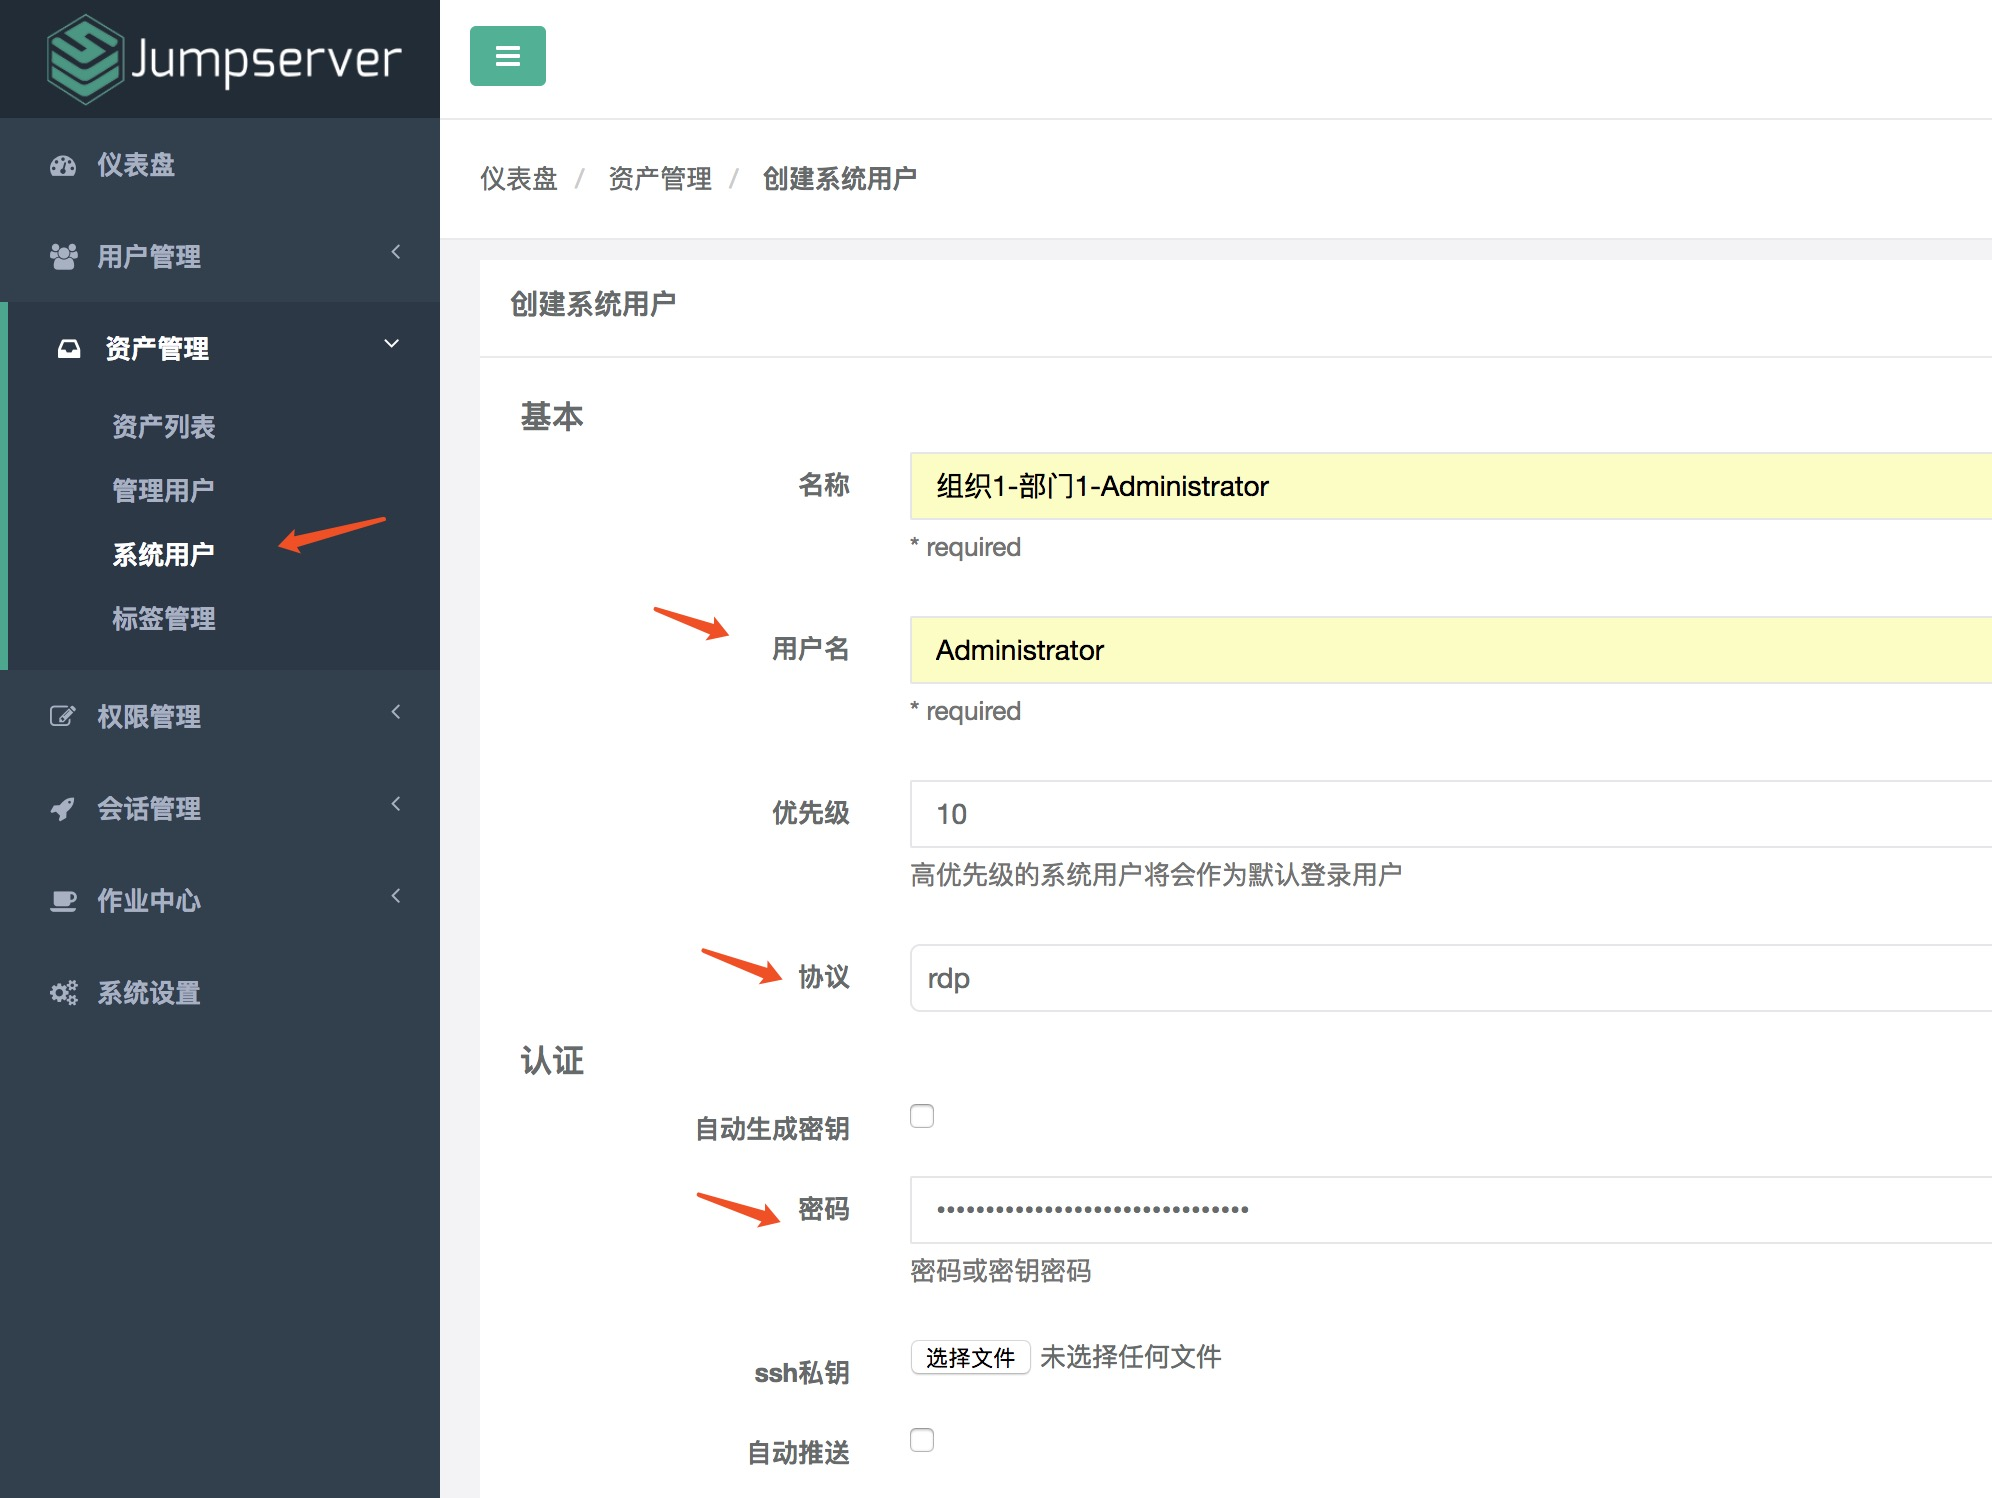
Task: Open 管理用户 submenu item
Action: pyautogui.click(x=163, y=491)
